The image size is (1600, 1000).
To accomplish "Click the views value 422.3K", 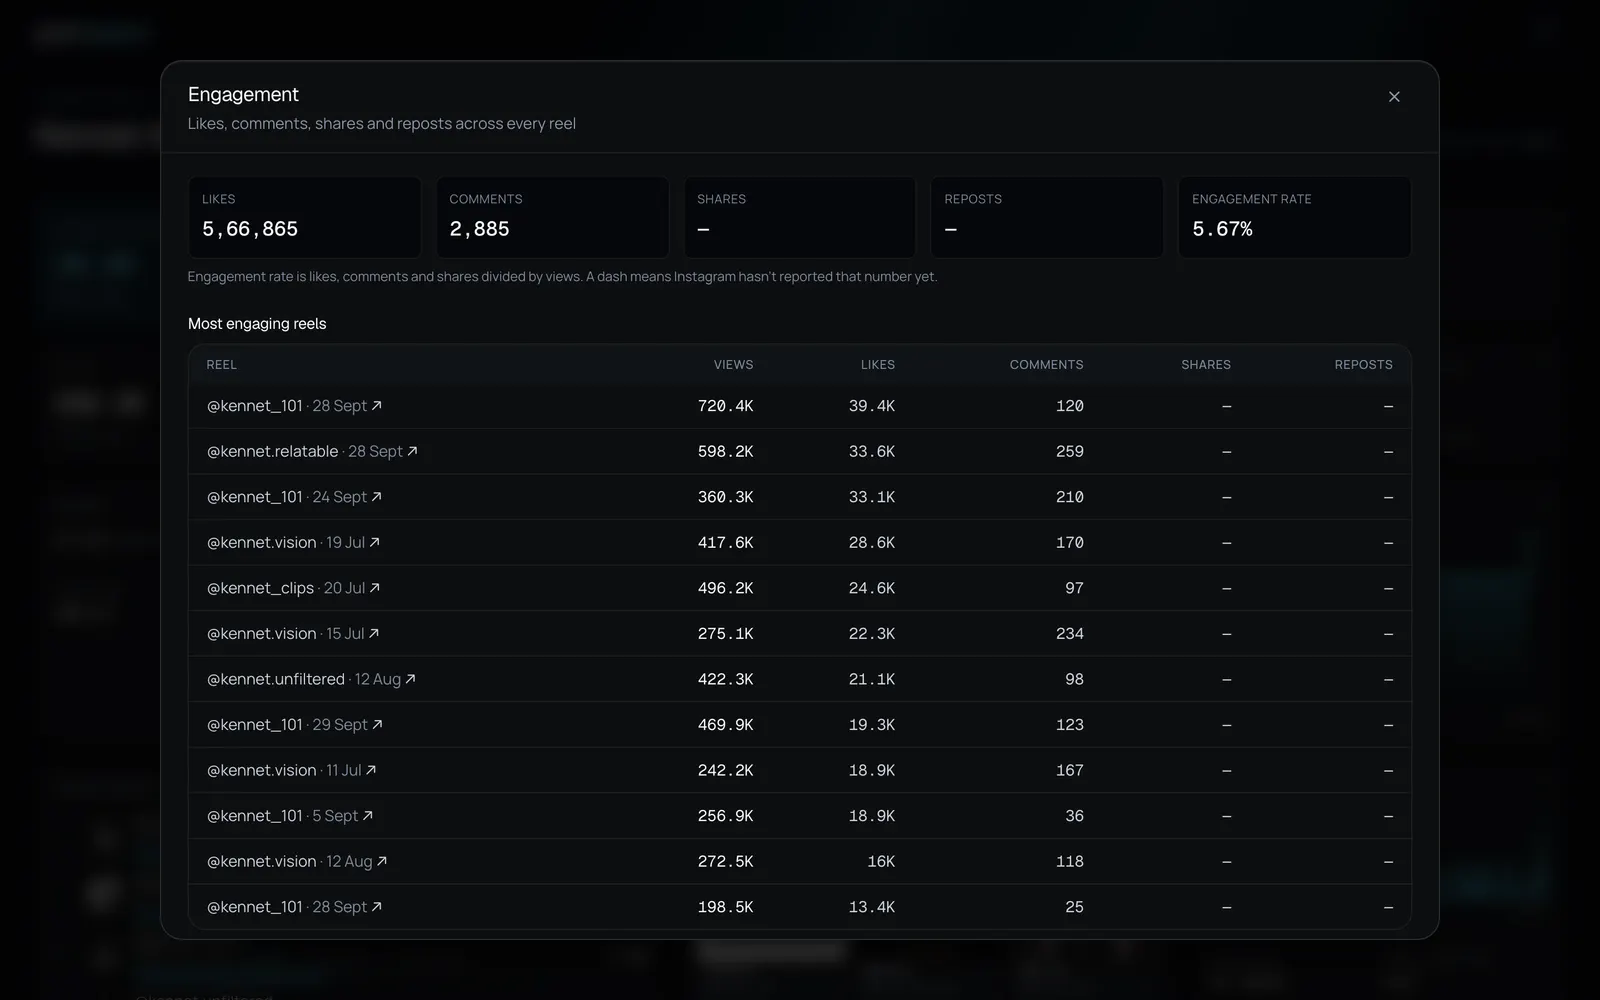I will pos(725,679).
